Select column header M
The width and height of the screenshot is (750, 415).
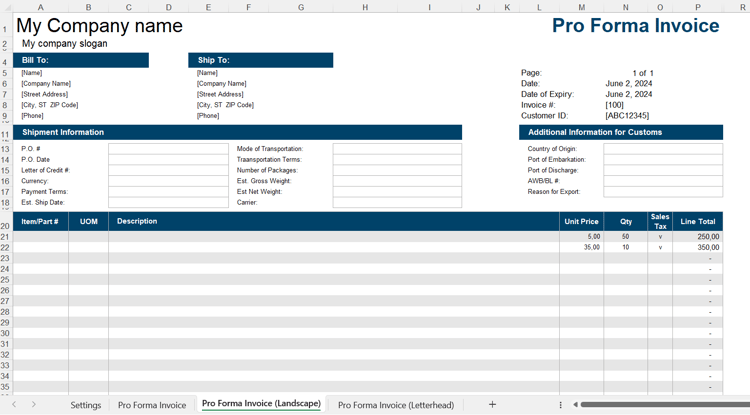coord(581,7)
